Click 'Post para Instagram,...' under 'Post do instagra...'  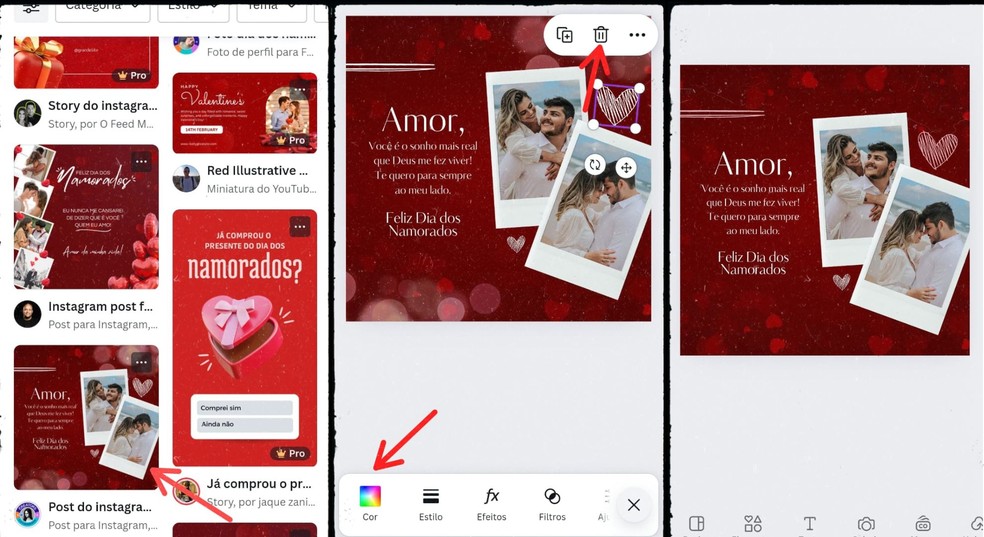103,525
